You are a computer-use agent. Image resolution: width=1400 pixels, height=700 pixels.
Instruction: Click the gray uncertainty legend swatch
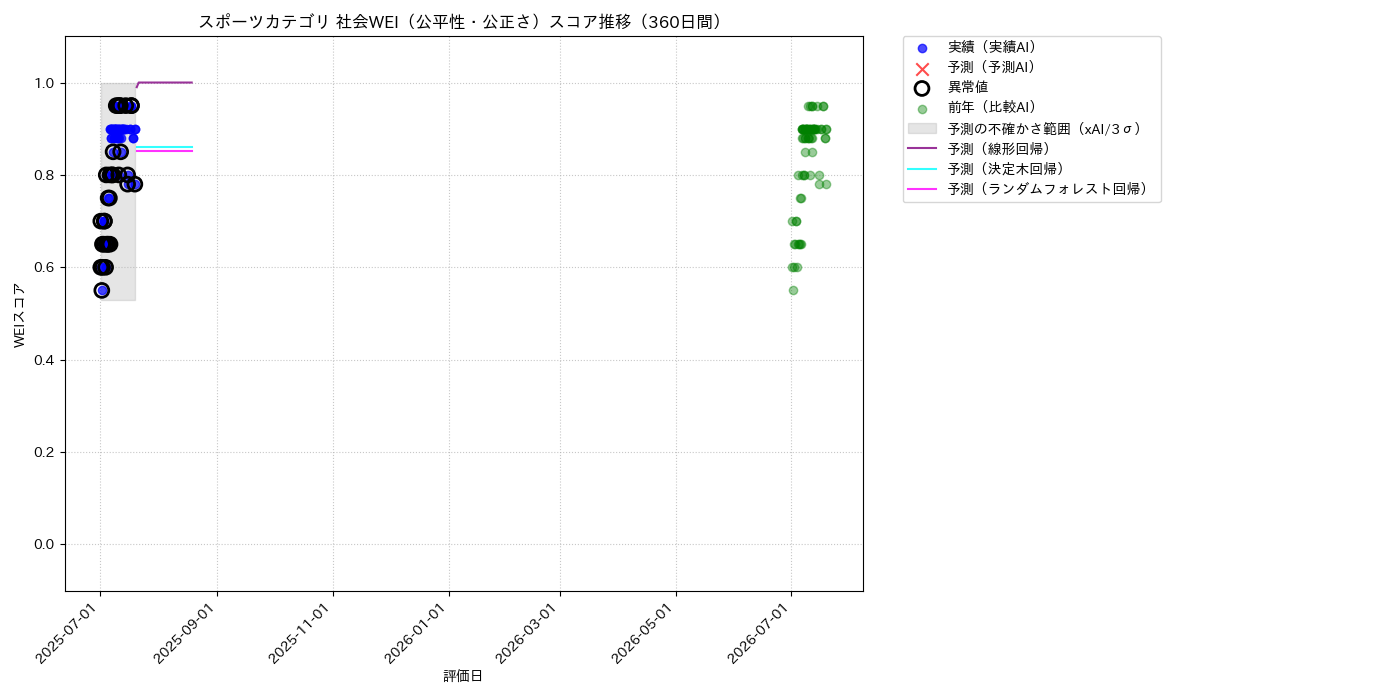click(922, 128)
